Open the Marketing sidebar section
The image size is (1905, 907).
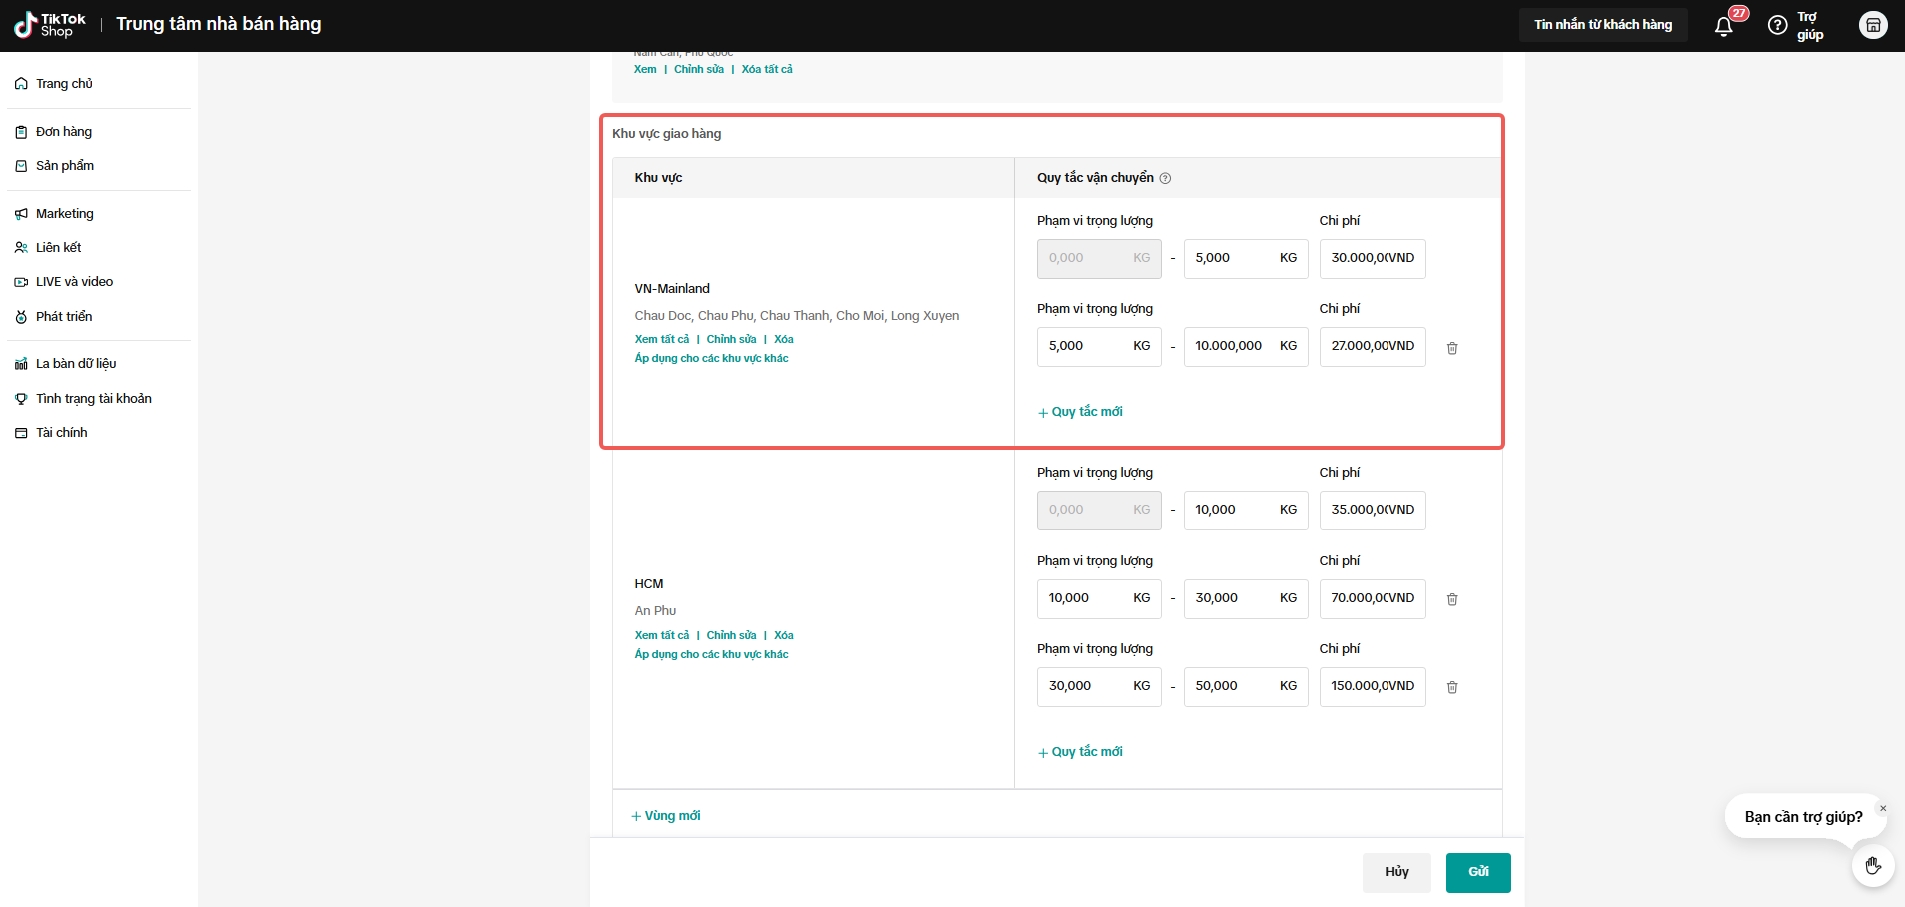(x=65, y=214)
